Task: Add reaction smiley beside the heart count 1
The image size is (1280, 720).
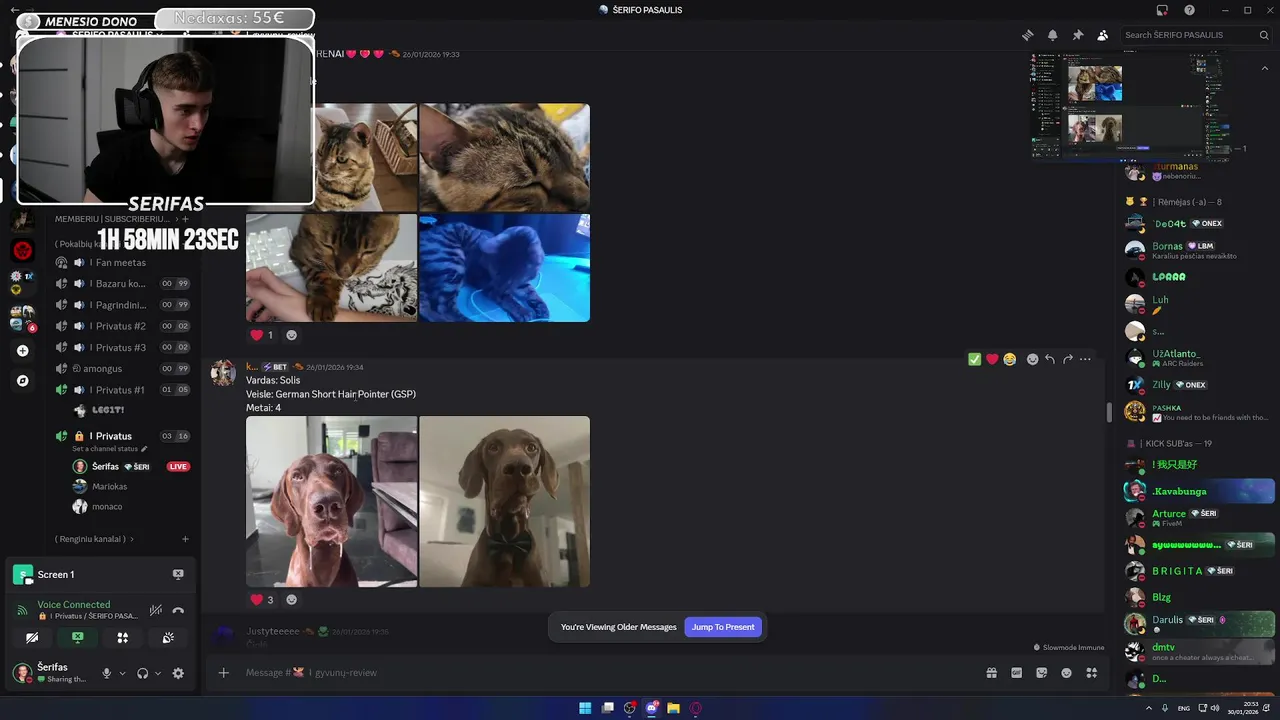Action: (291, 335)
